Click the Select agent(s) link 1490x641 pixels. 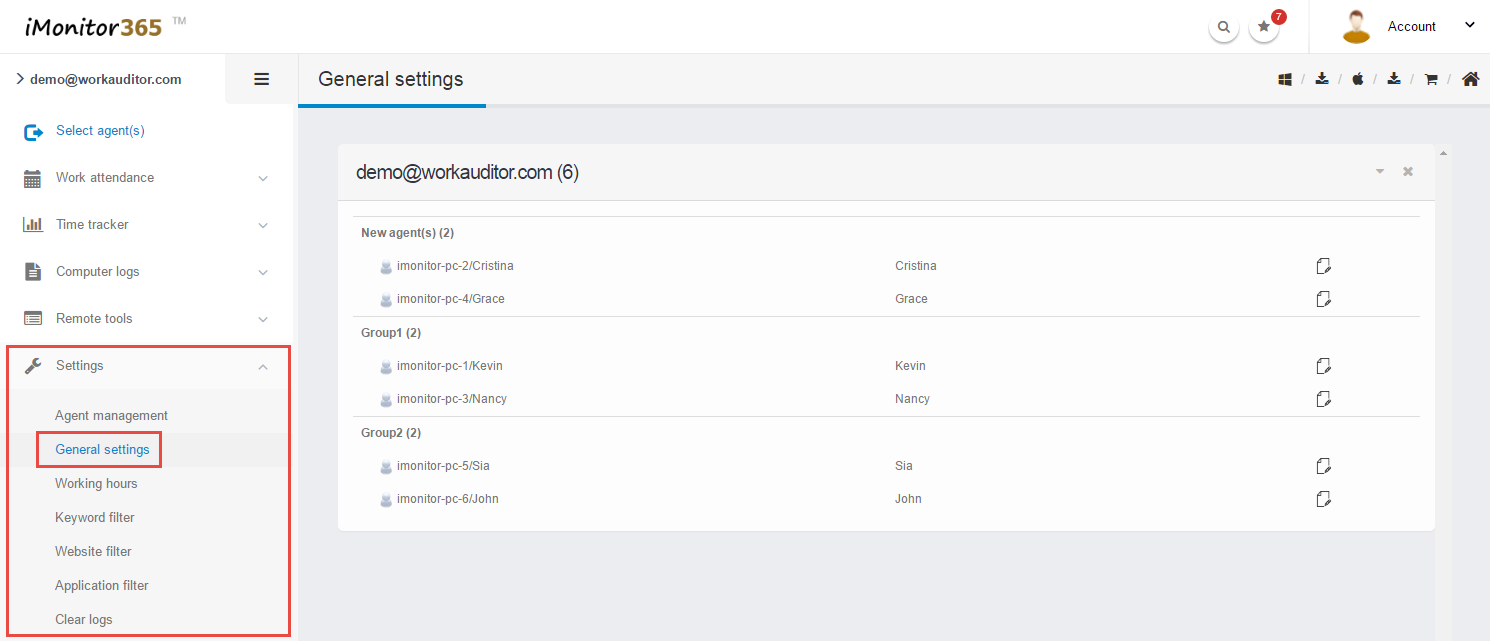point(100,131)
